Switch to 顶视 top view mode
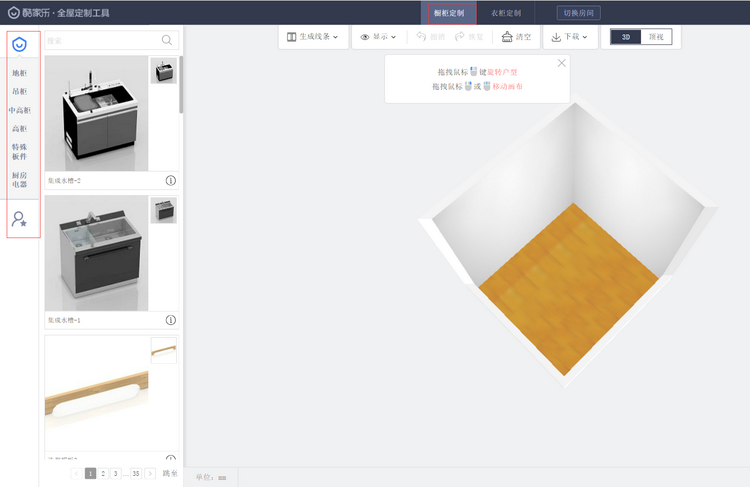The height and width of the screenshot is (487, 750). [656, 37]
